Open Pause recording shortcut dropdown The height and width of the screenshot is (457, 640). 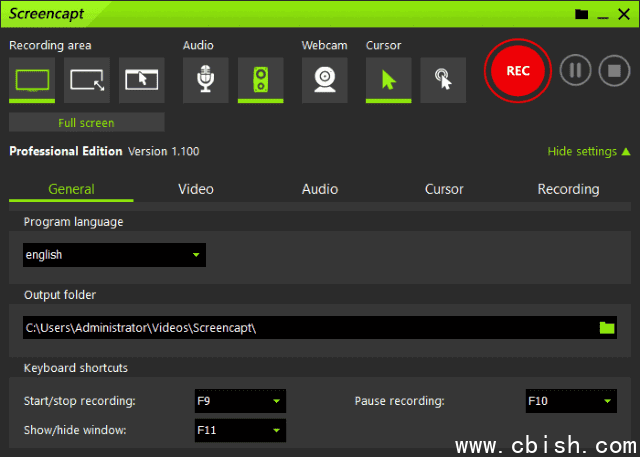pos(570,402)
